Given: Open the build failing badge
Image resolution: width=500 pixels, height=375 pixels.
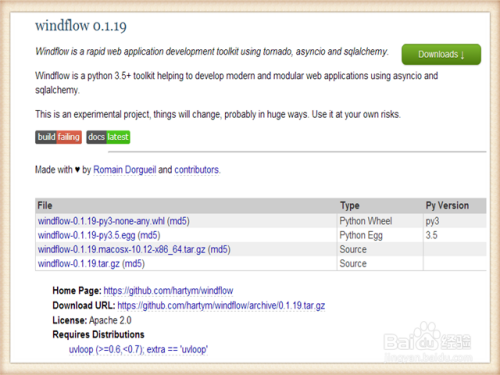Looking at the screenshot, I should point(58,137).
